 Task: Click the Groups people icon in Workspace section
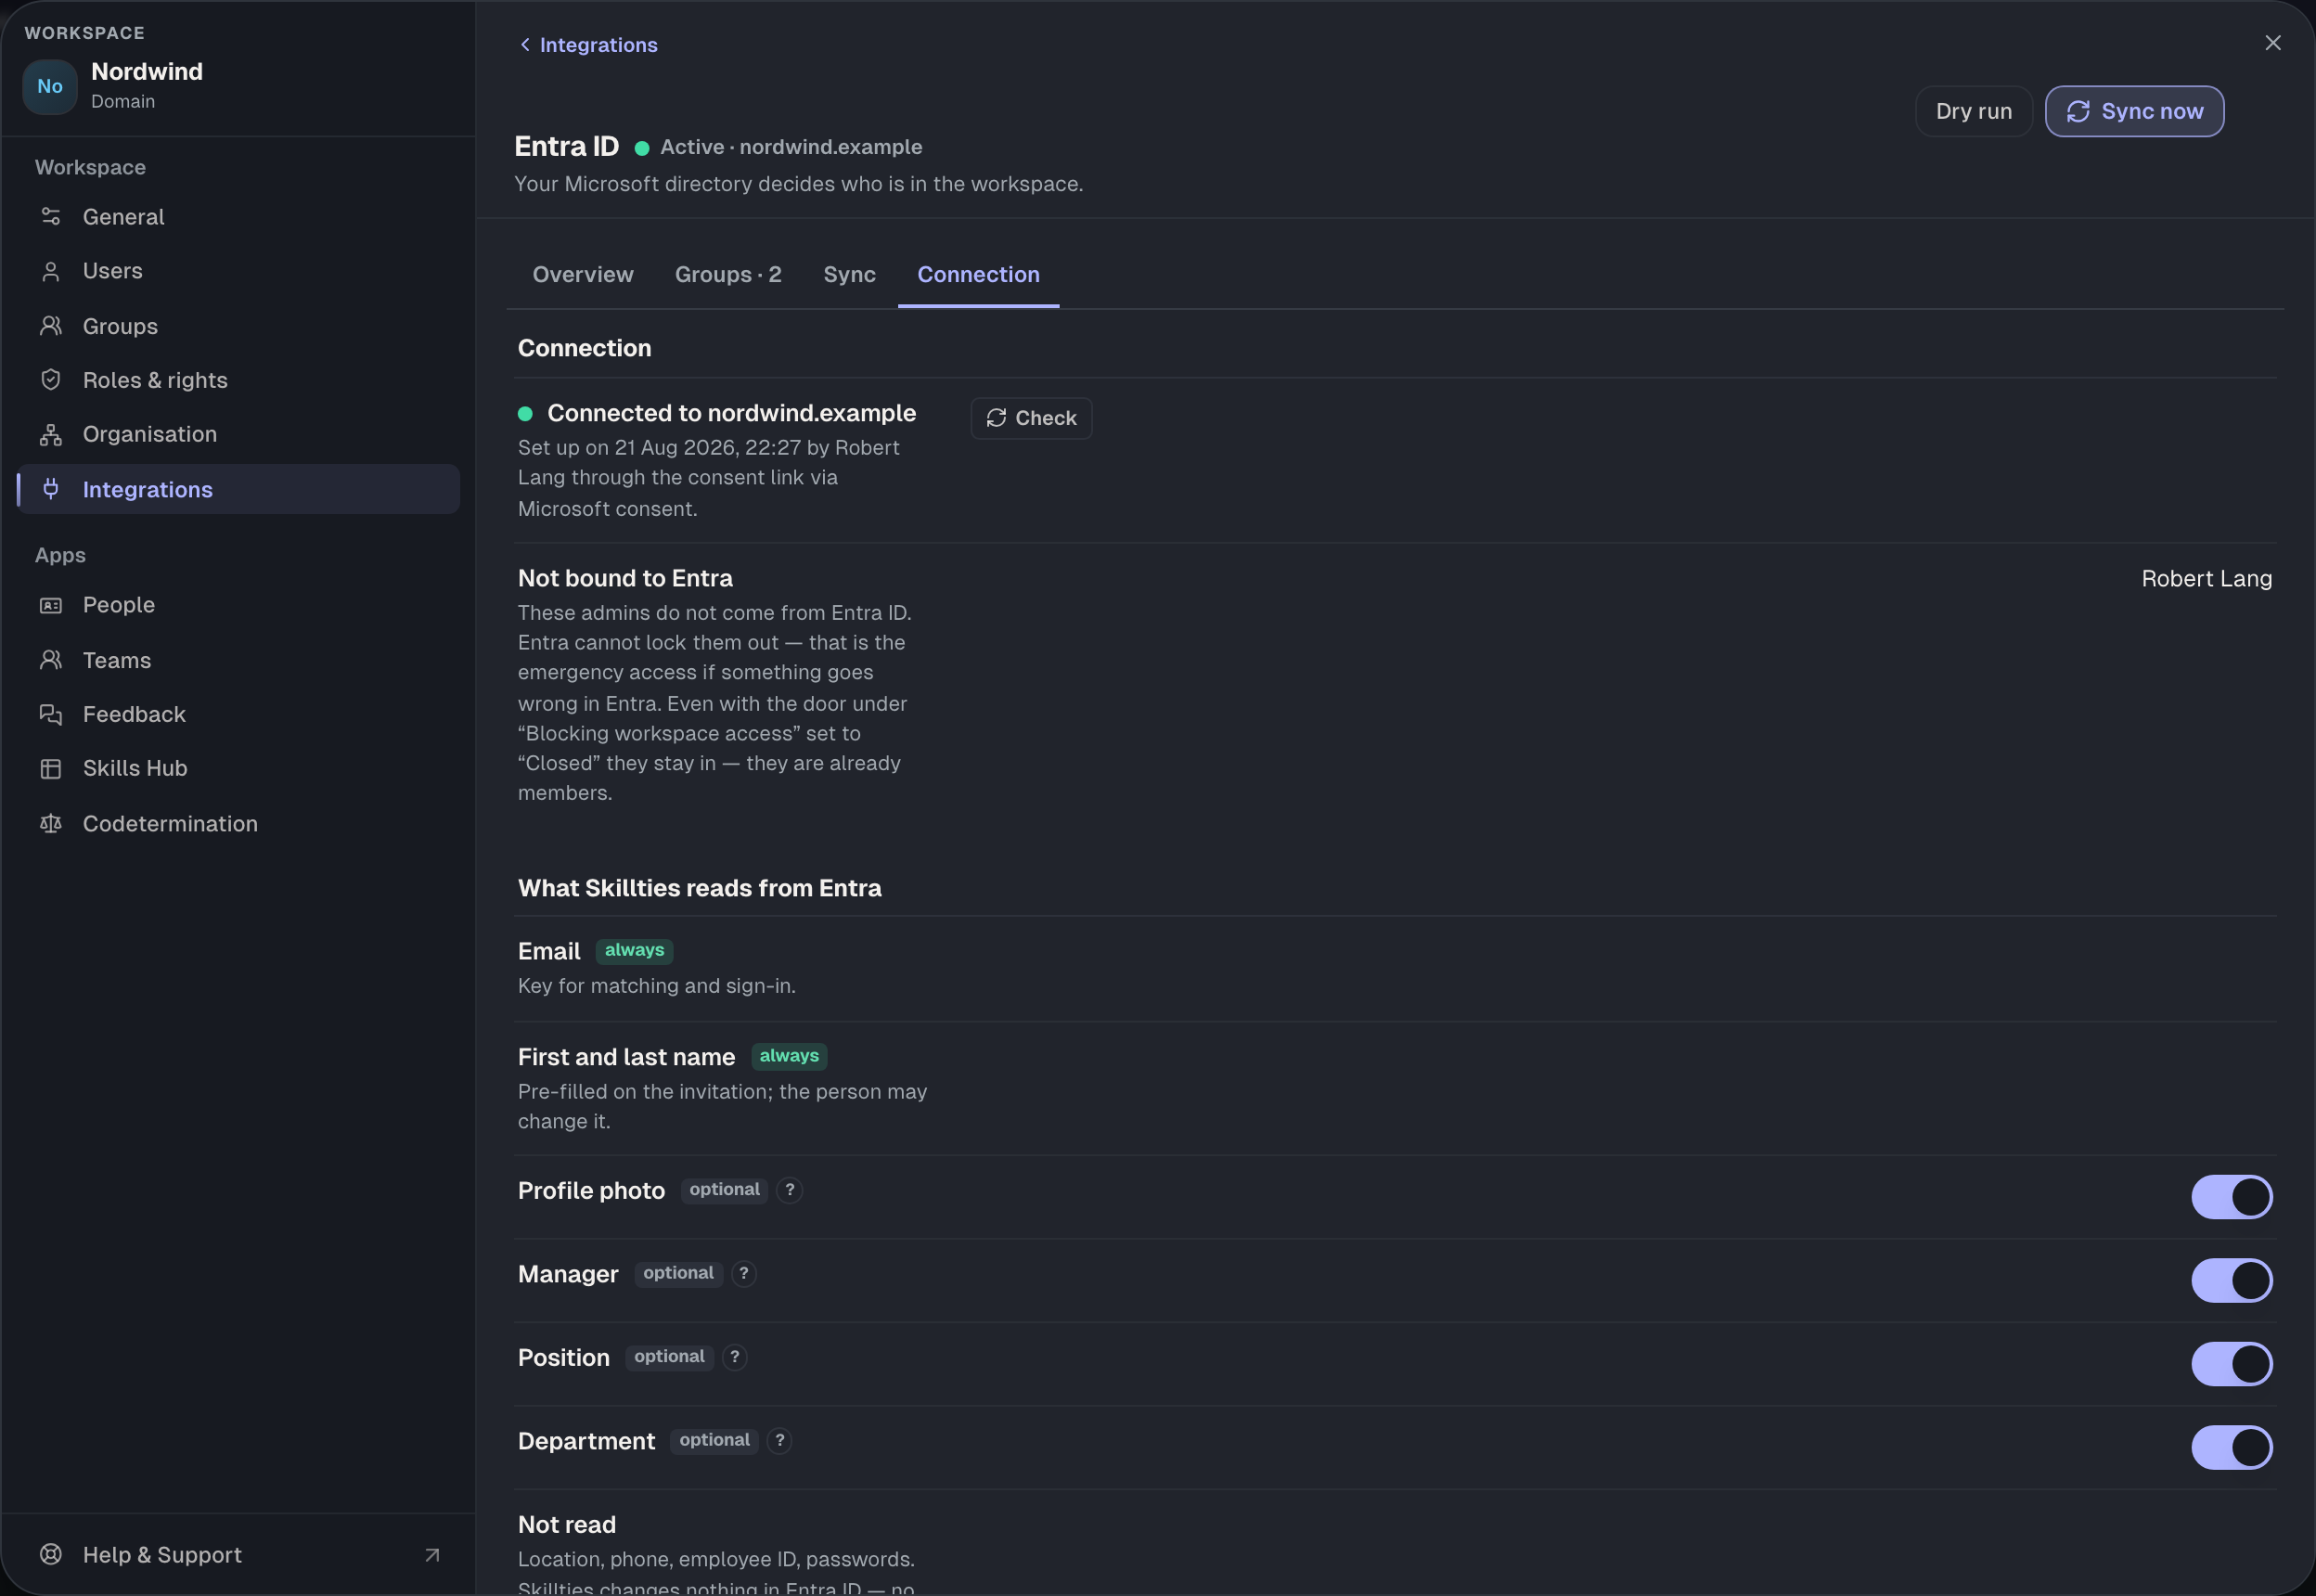51,326
